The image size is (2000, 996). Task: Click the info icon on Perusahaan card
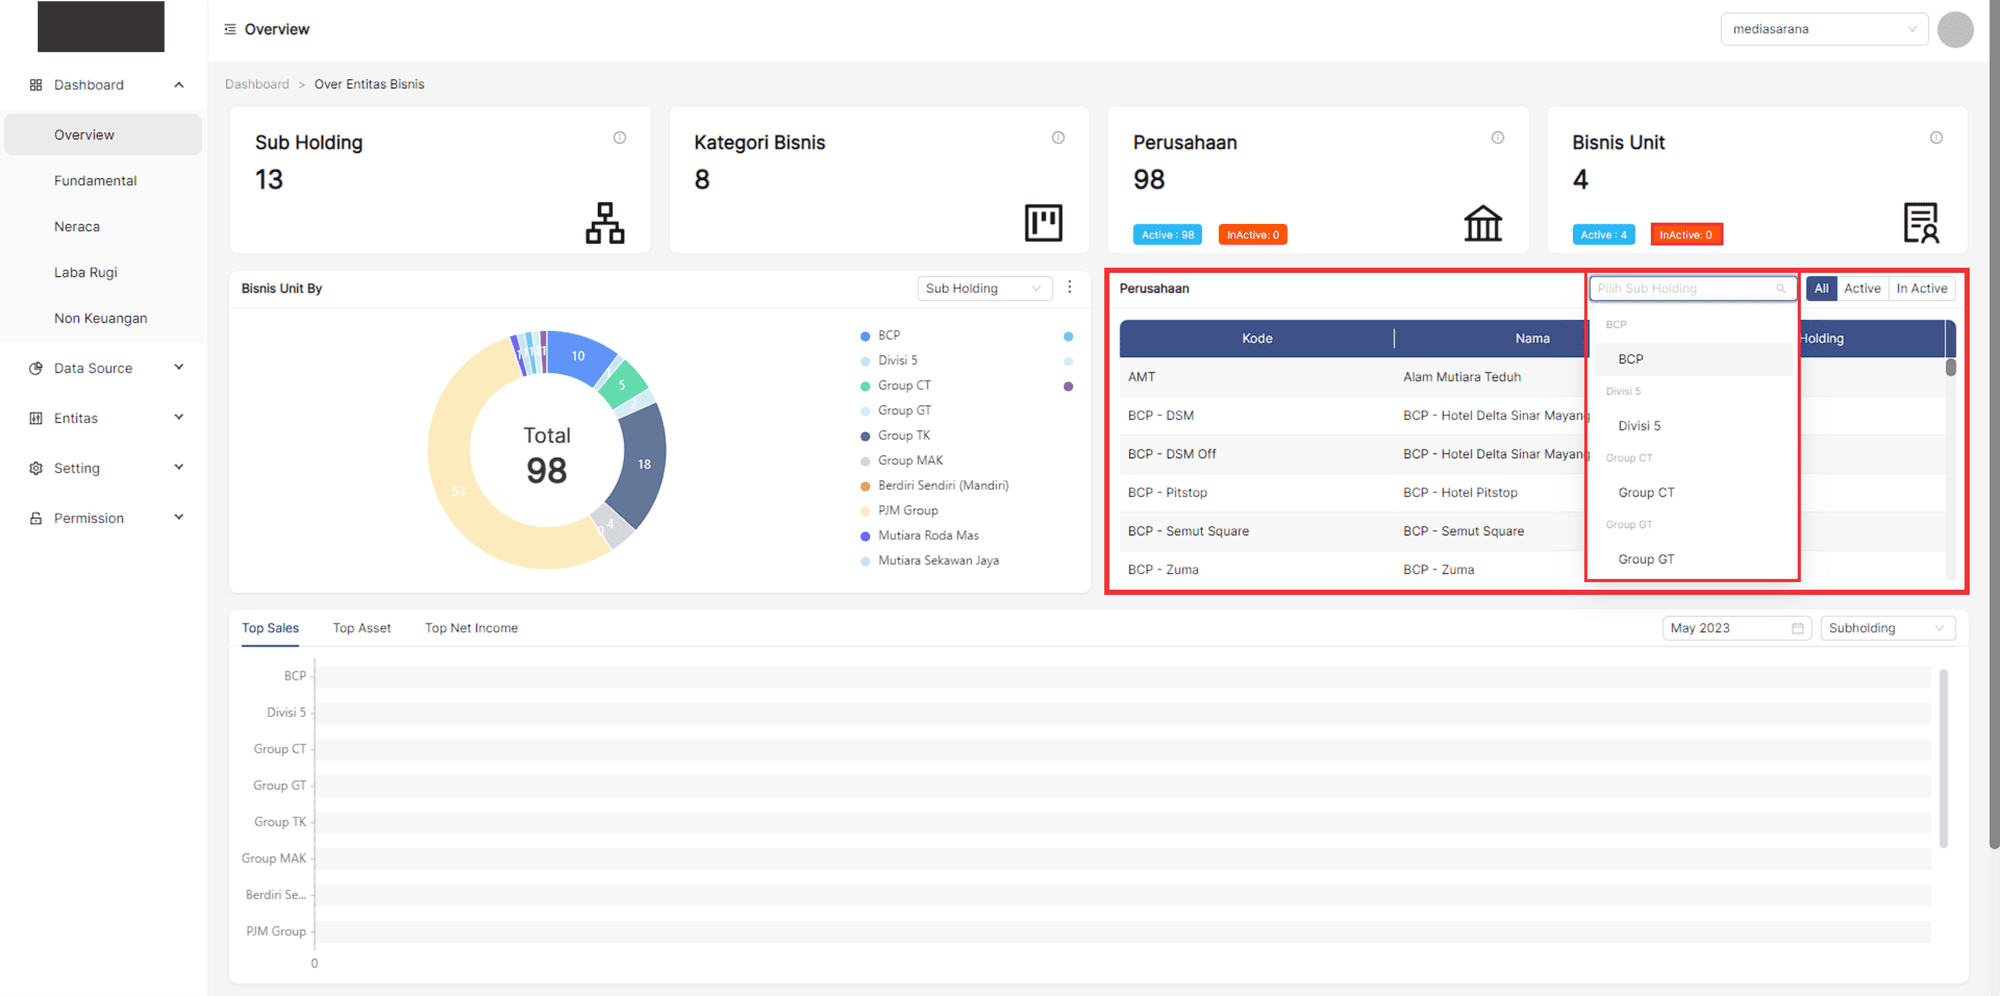1497,138
